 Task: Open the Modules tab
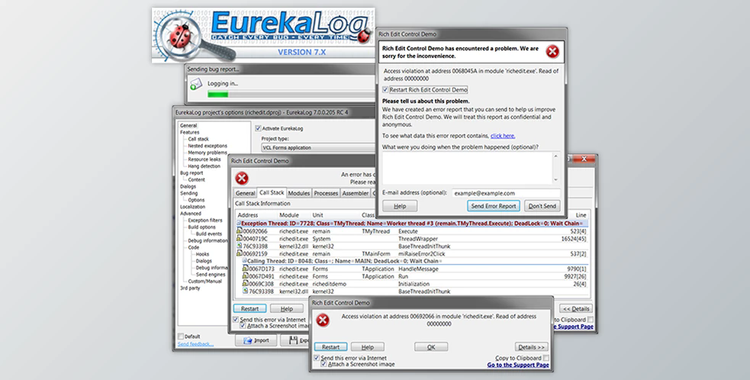299,193
